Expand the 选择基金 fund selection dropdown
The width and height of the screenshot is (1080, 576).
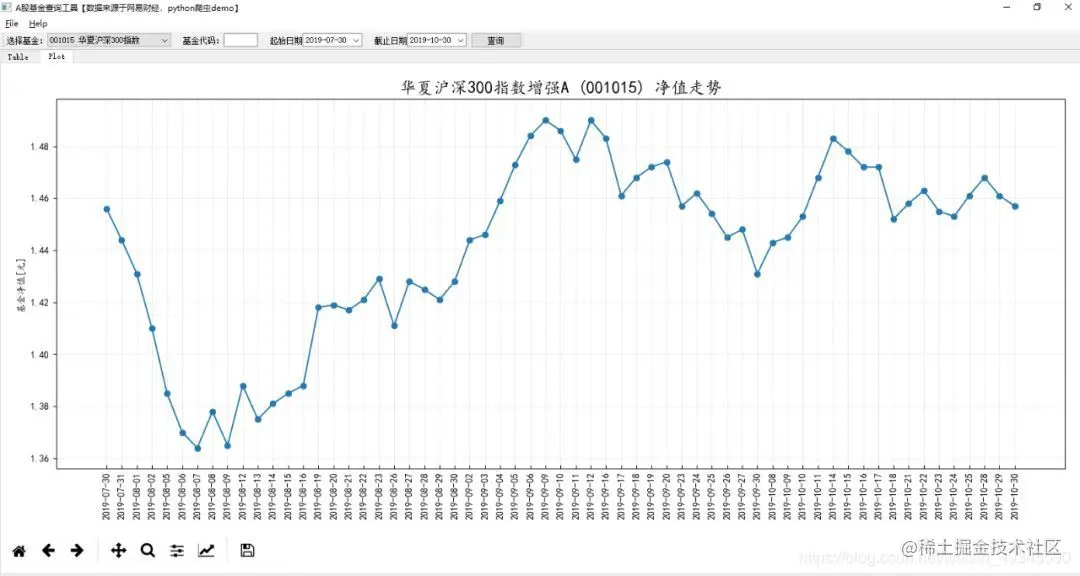[166, 40]
